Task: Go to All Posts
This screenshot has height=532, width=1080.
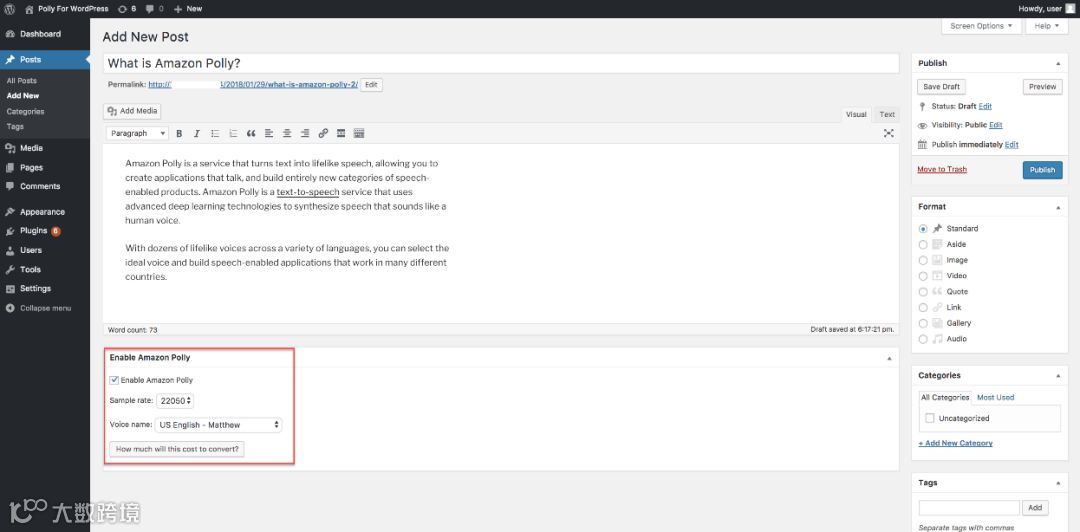Action: pyautogui.click(x=21, y=81)
